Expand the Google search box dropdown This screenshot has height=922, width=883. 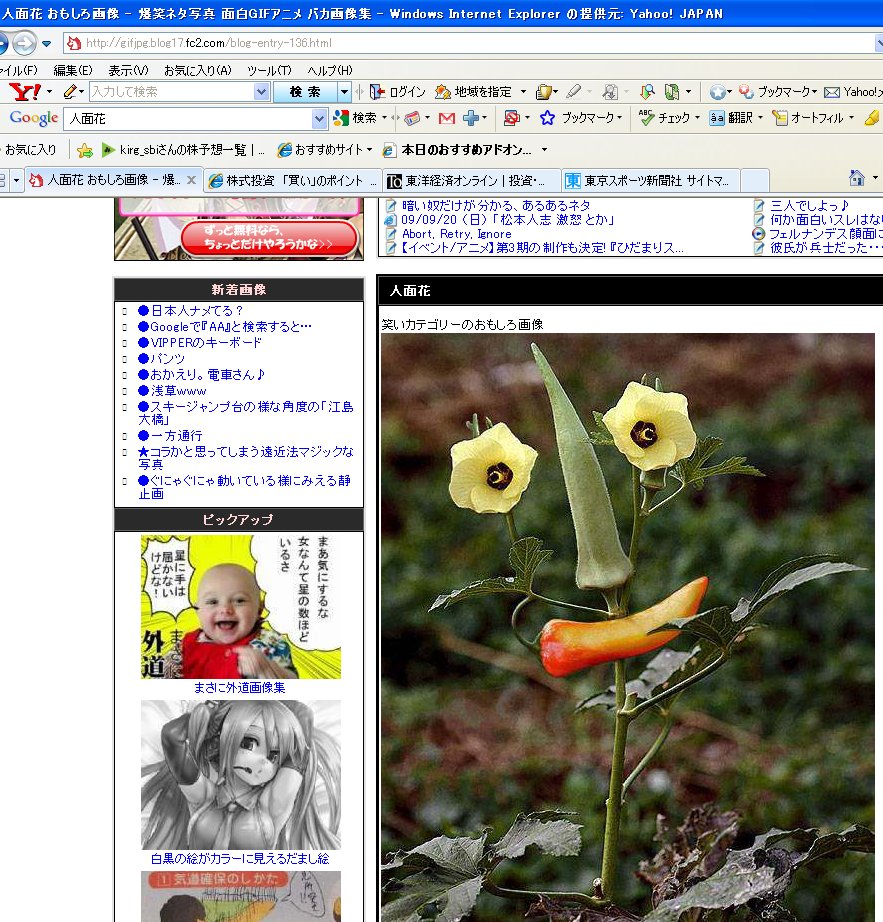tap(320, 118)
